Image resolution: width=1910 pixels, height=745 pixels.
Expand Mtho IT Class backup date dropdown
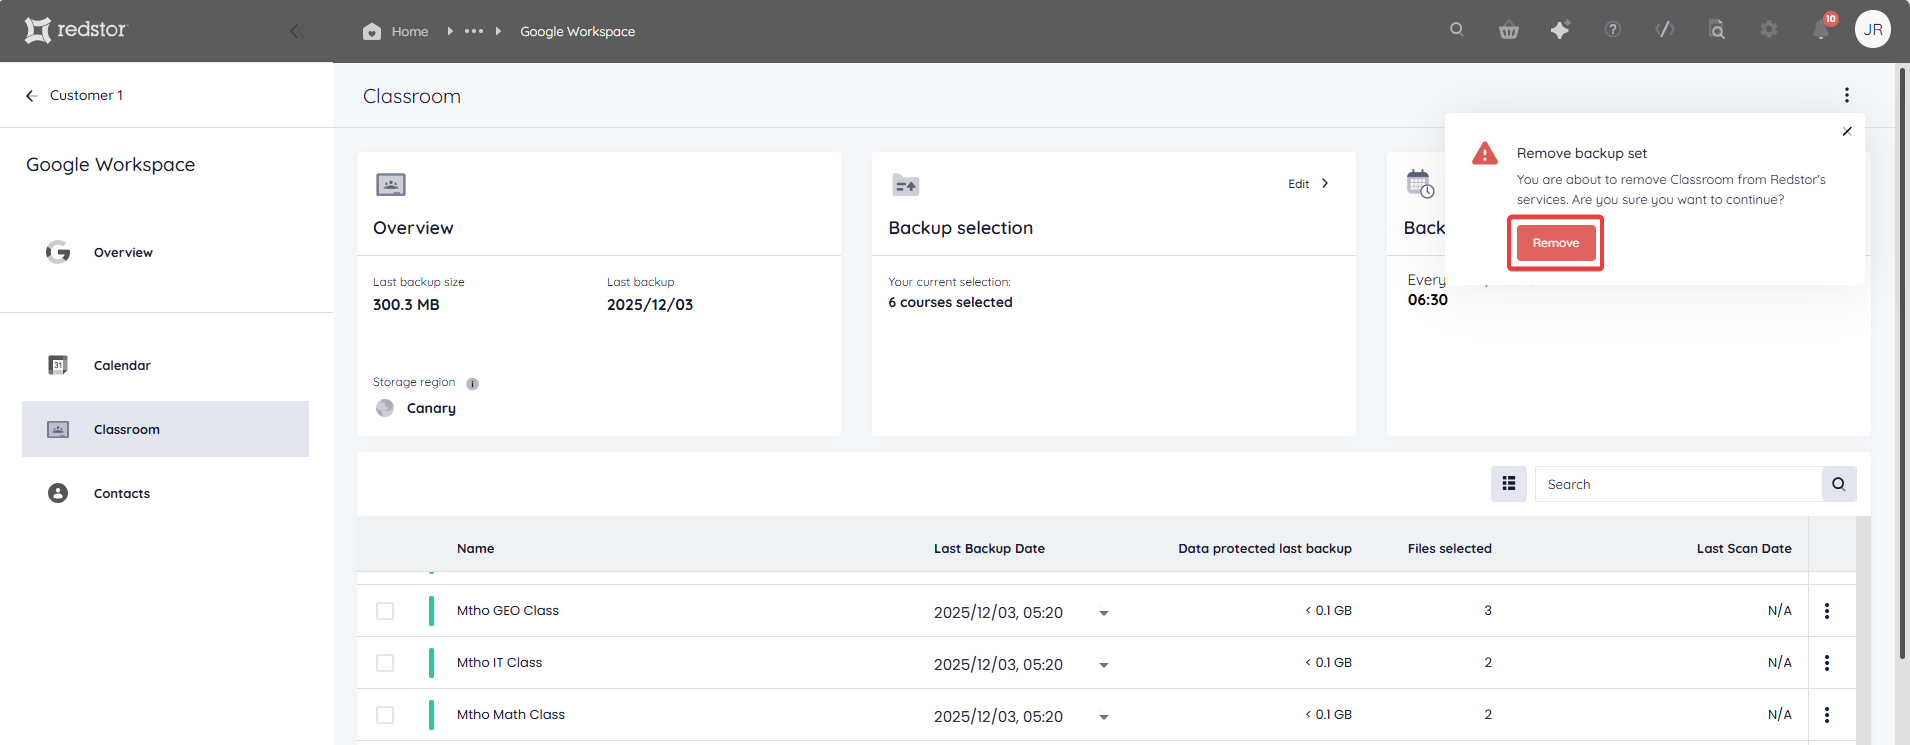click(1104, 665)
